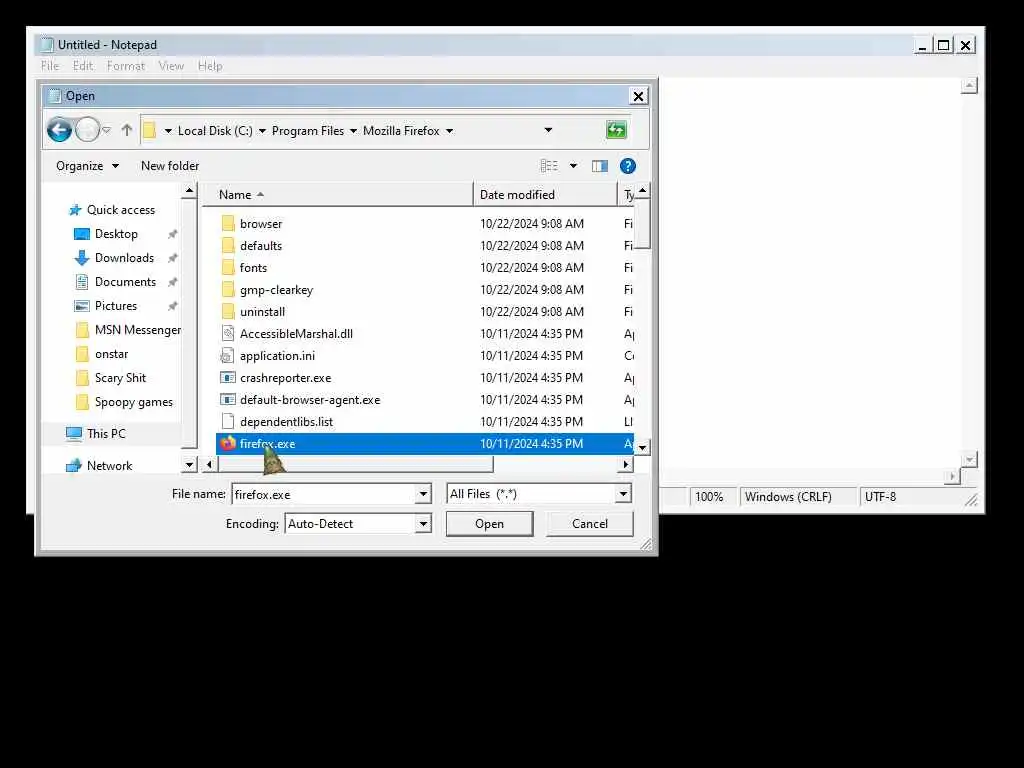Click the file list horizontal scrollbar thumb
The height and width of the screenshot is (768, 1024).
[x=355, y=464]
